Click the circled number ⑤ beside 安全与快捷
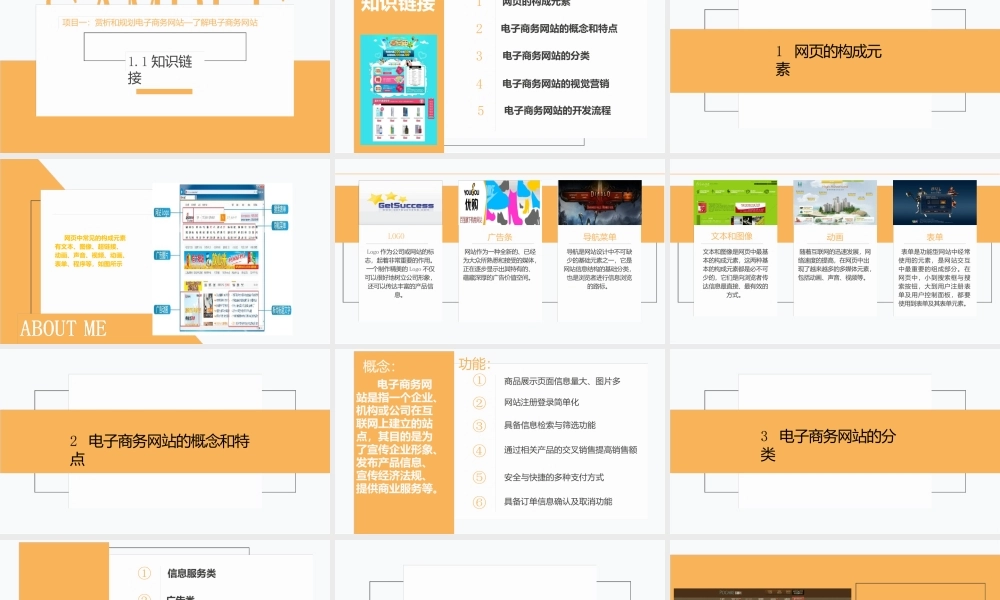1000x600 pixels. 479,478
